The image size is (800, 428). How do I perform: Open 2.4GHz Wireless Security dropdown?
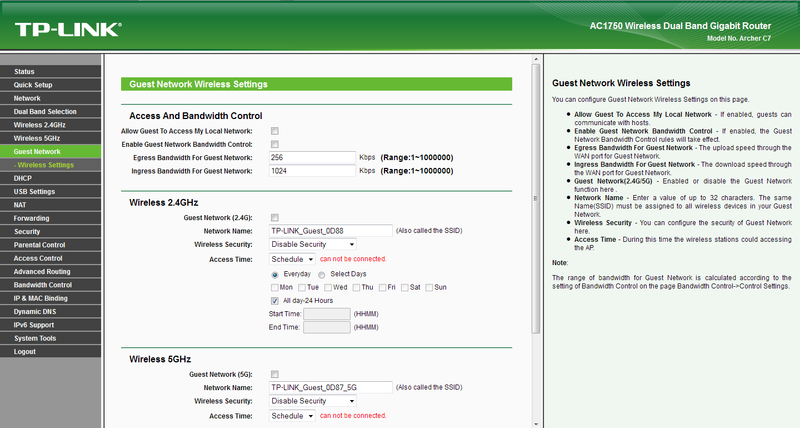pyautogui.click(x=313, y=243)
